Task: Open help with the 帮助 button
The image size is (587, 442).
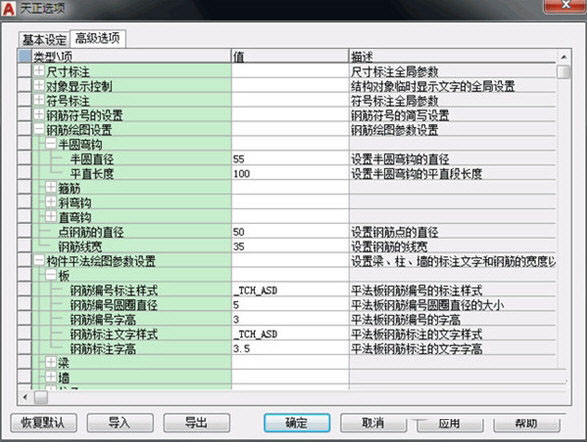Action: 526,424
